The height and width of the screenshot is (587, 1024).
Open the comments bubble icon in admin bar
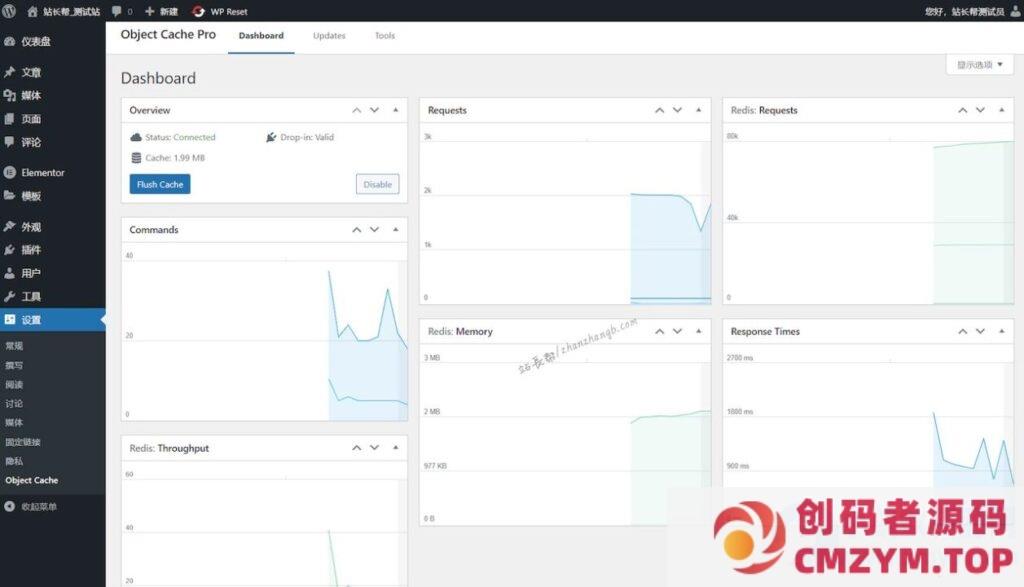coord(117,11)
